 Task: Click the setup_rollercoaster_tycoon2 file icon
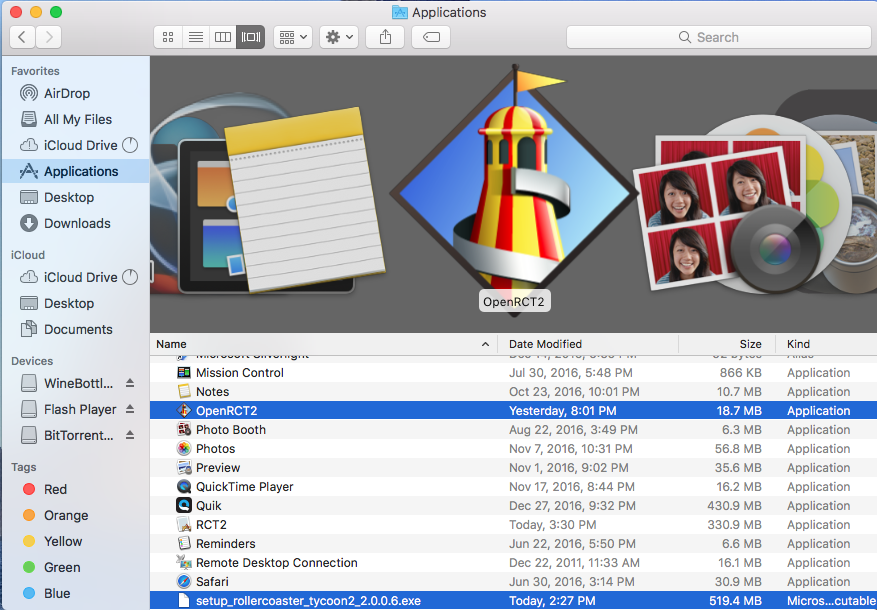pyautogui.click(x=183, y=600)
